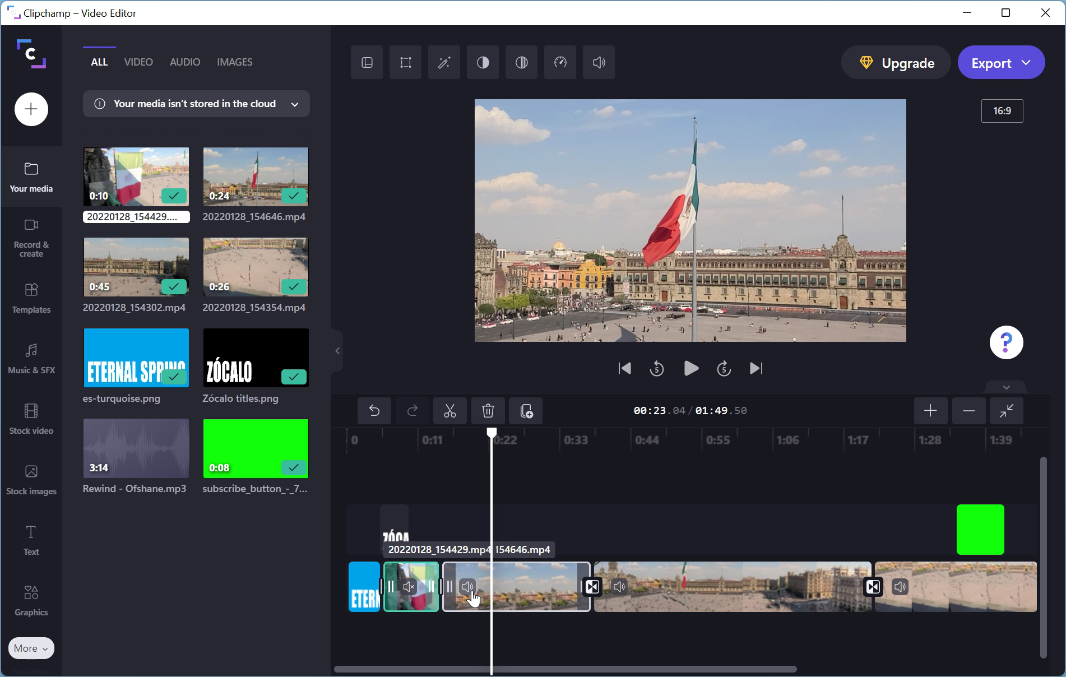Switch to the VIDEO media tab
The image size is (1066, 677).
coord(138,62)
